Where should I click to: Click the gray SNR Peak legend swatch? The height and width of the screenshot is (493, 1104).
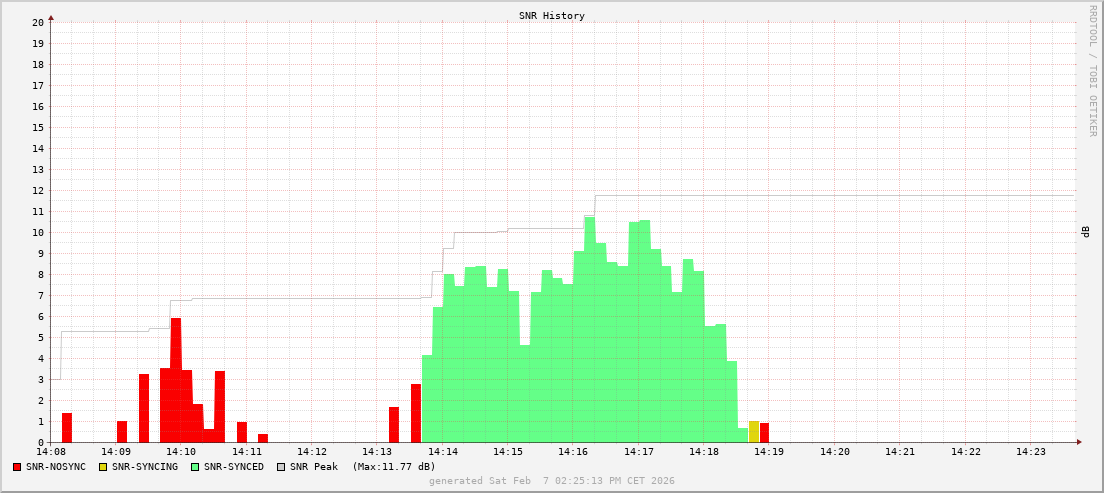(x=281, y=467)
